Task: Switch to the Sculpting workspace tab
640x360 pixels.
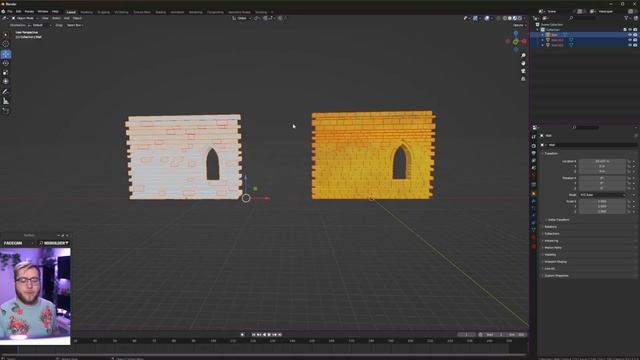Action: click(104, 12)
